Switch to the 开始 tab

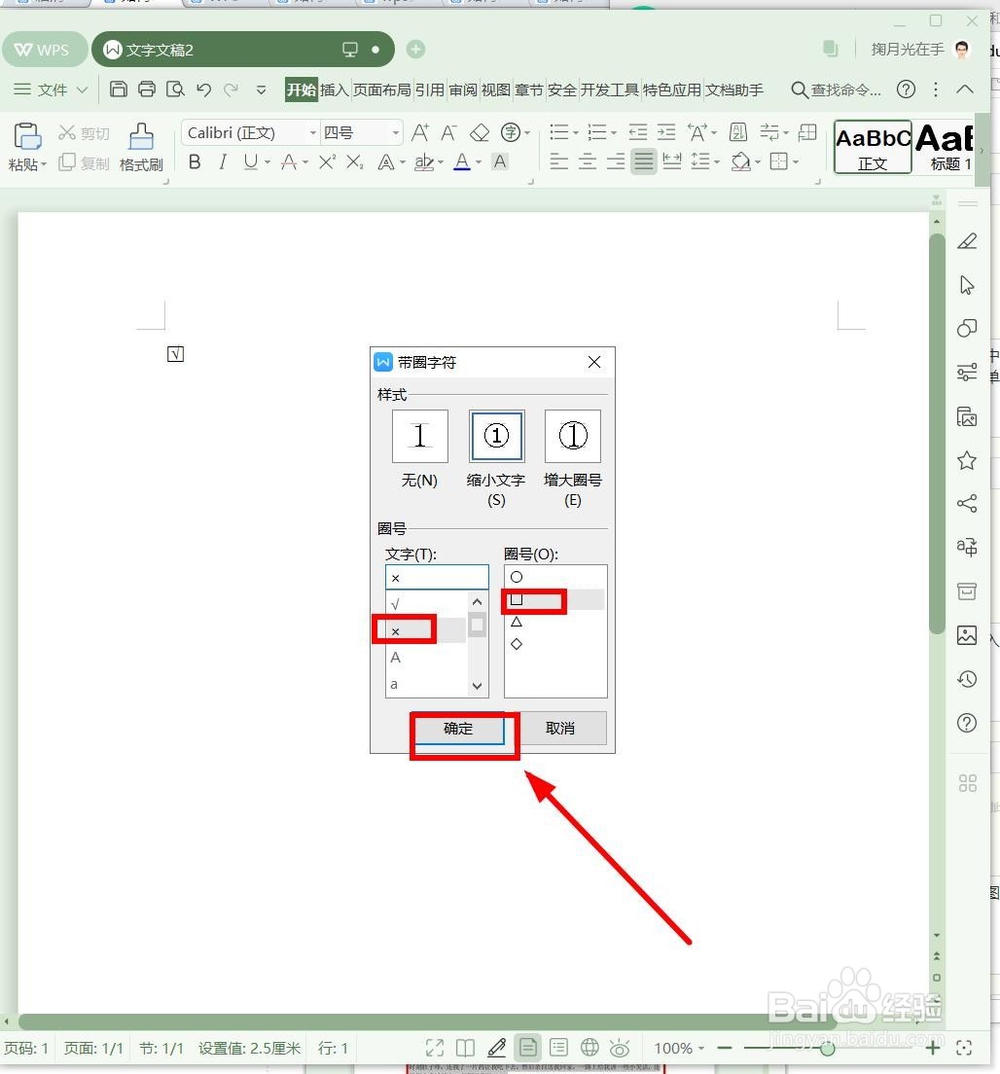point(301,90)
